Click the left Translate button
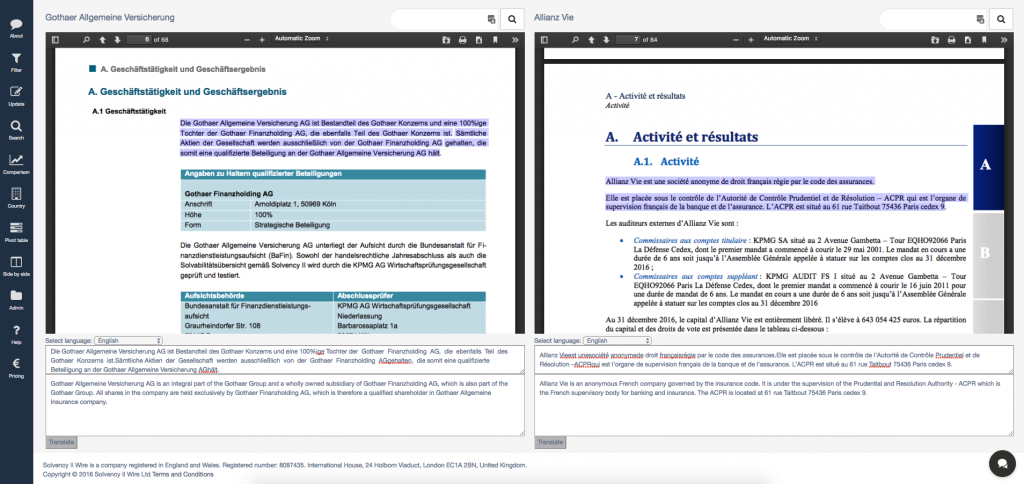This screenshot has width=1024, height=484. click(x=62, y=442)
